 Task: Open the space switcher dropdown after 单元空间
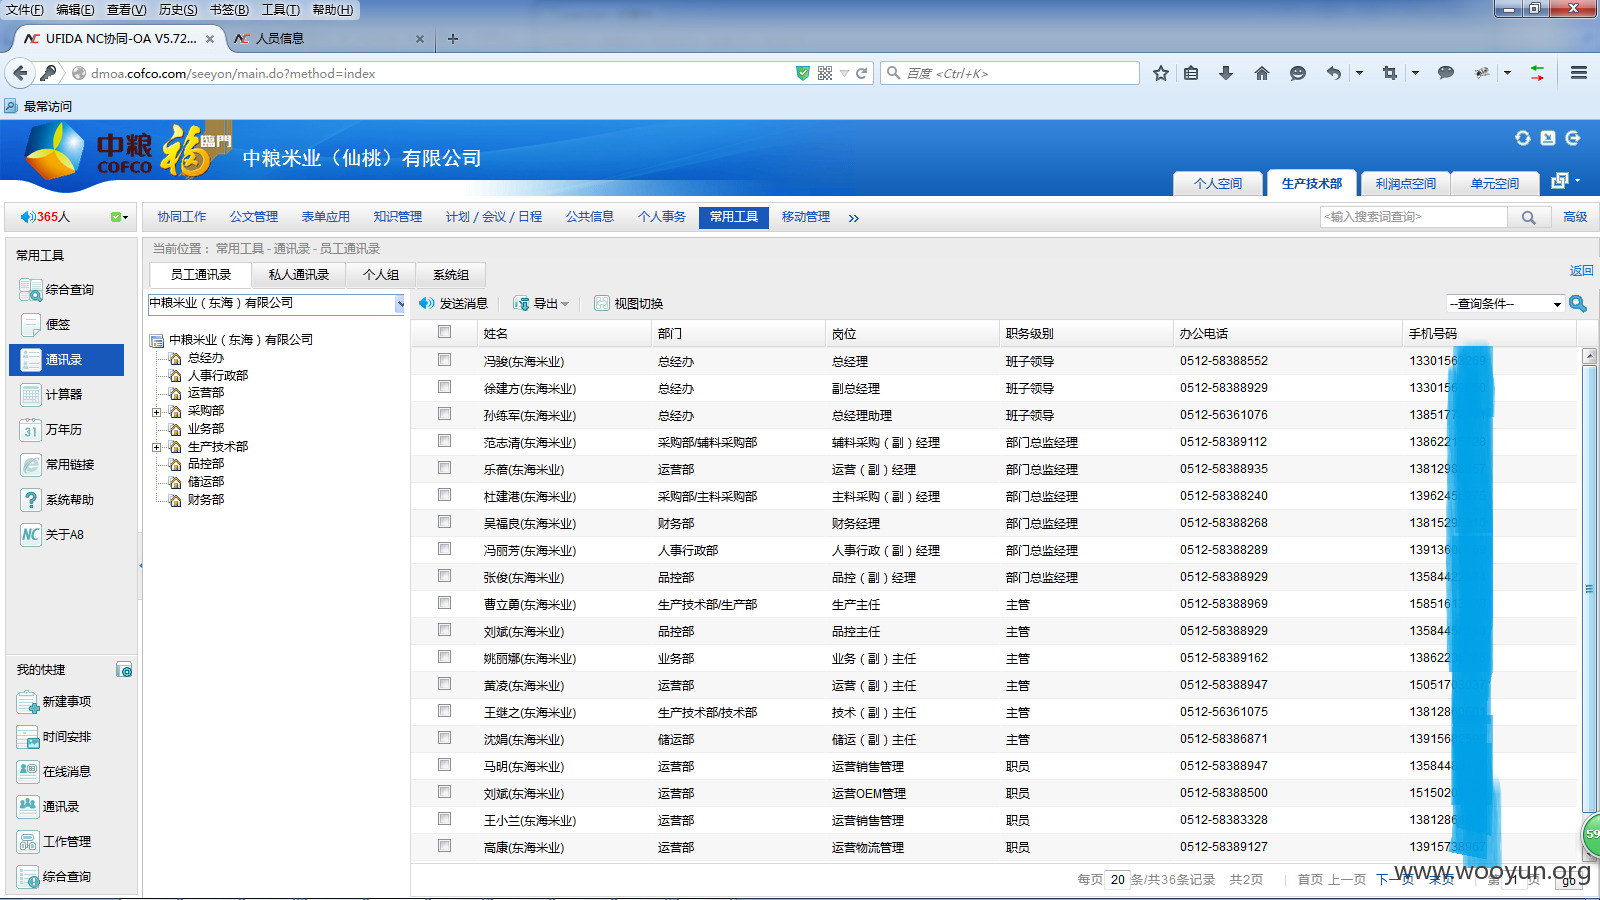pyautogui.click(x=1565, y=181)
